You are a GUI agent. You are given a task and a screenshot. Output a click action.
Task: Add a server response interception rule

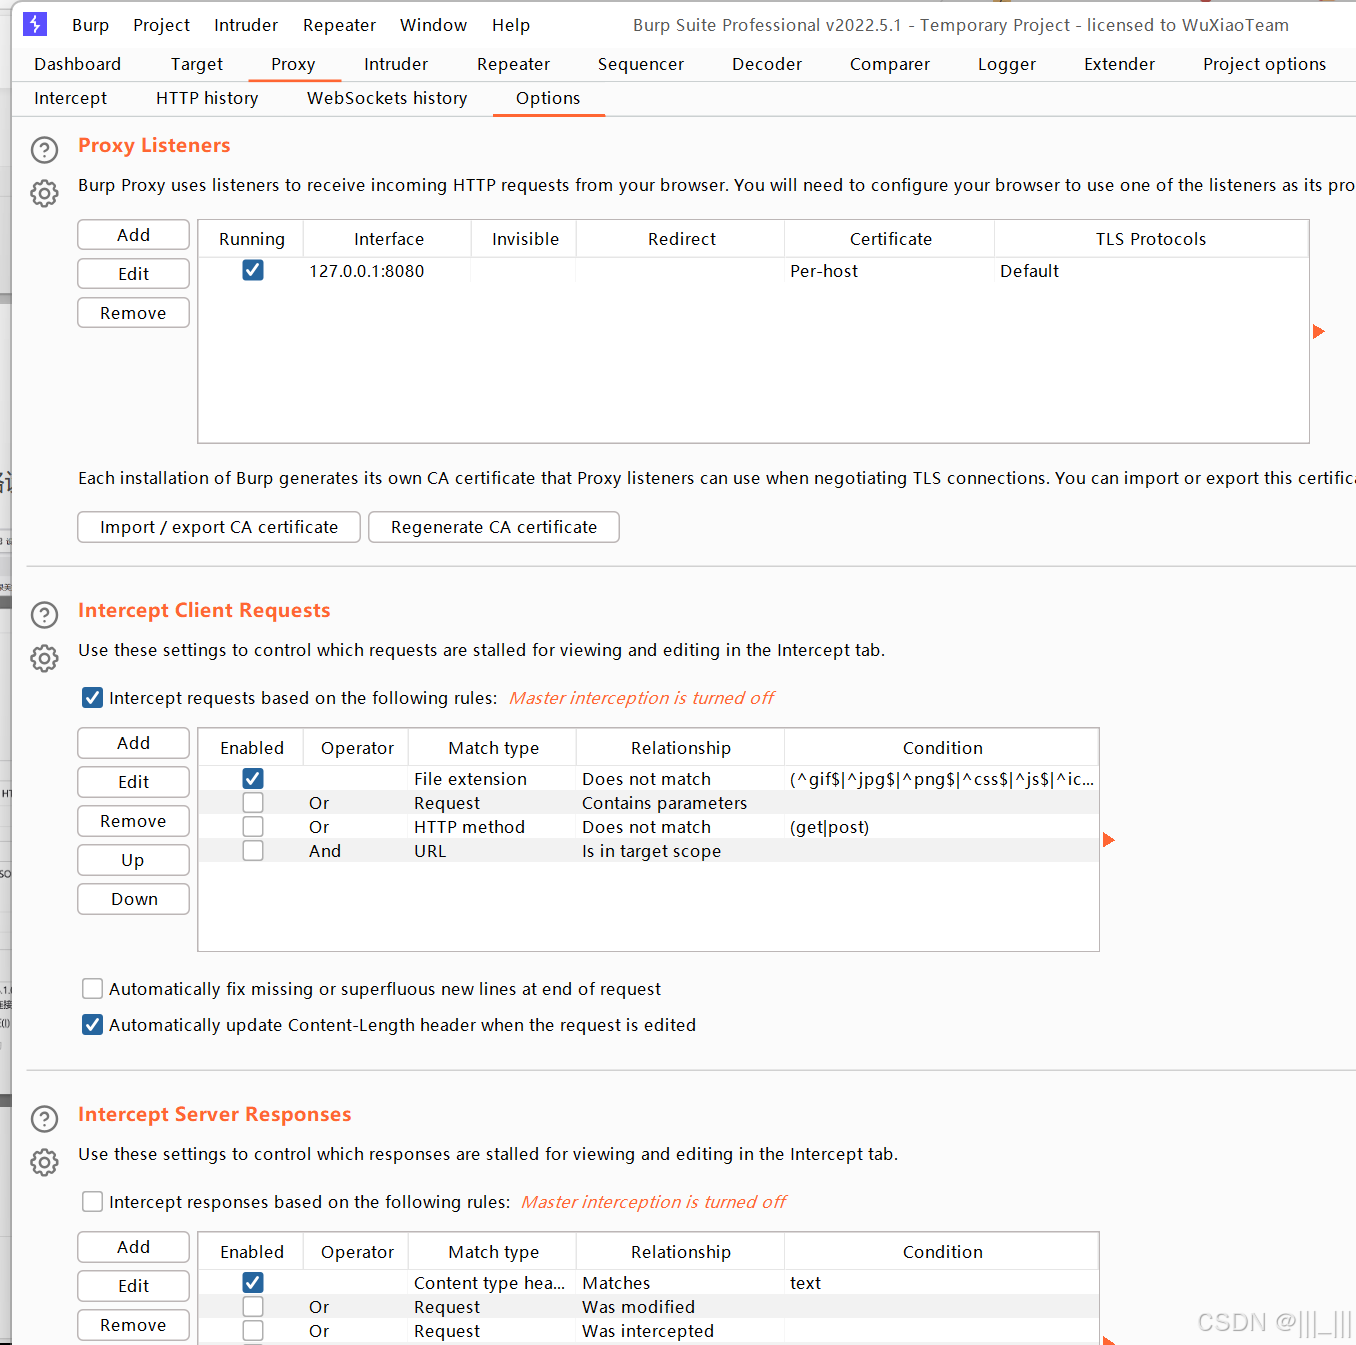133,1247
